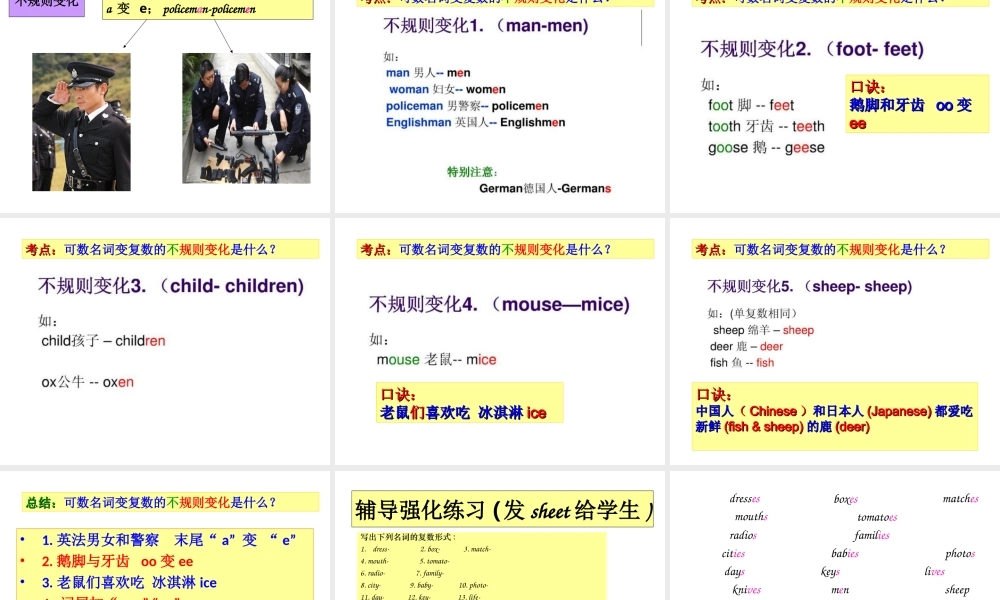Click the 考点 banner above child-children heading
Viewport: 1000px width, 600px height.
click(x=170, y=249)
